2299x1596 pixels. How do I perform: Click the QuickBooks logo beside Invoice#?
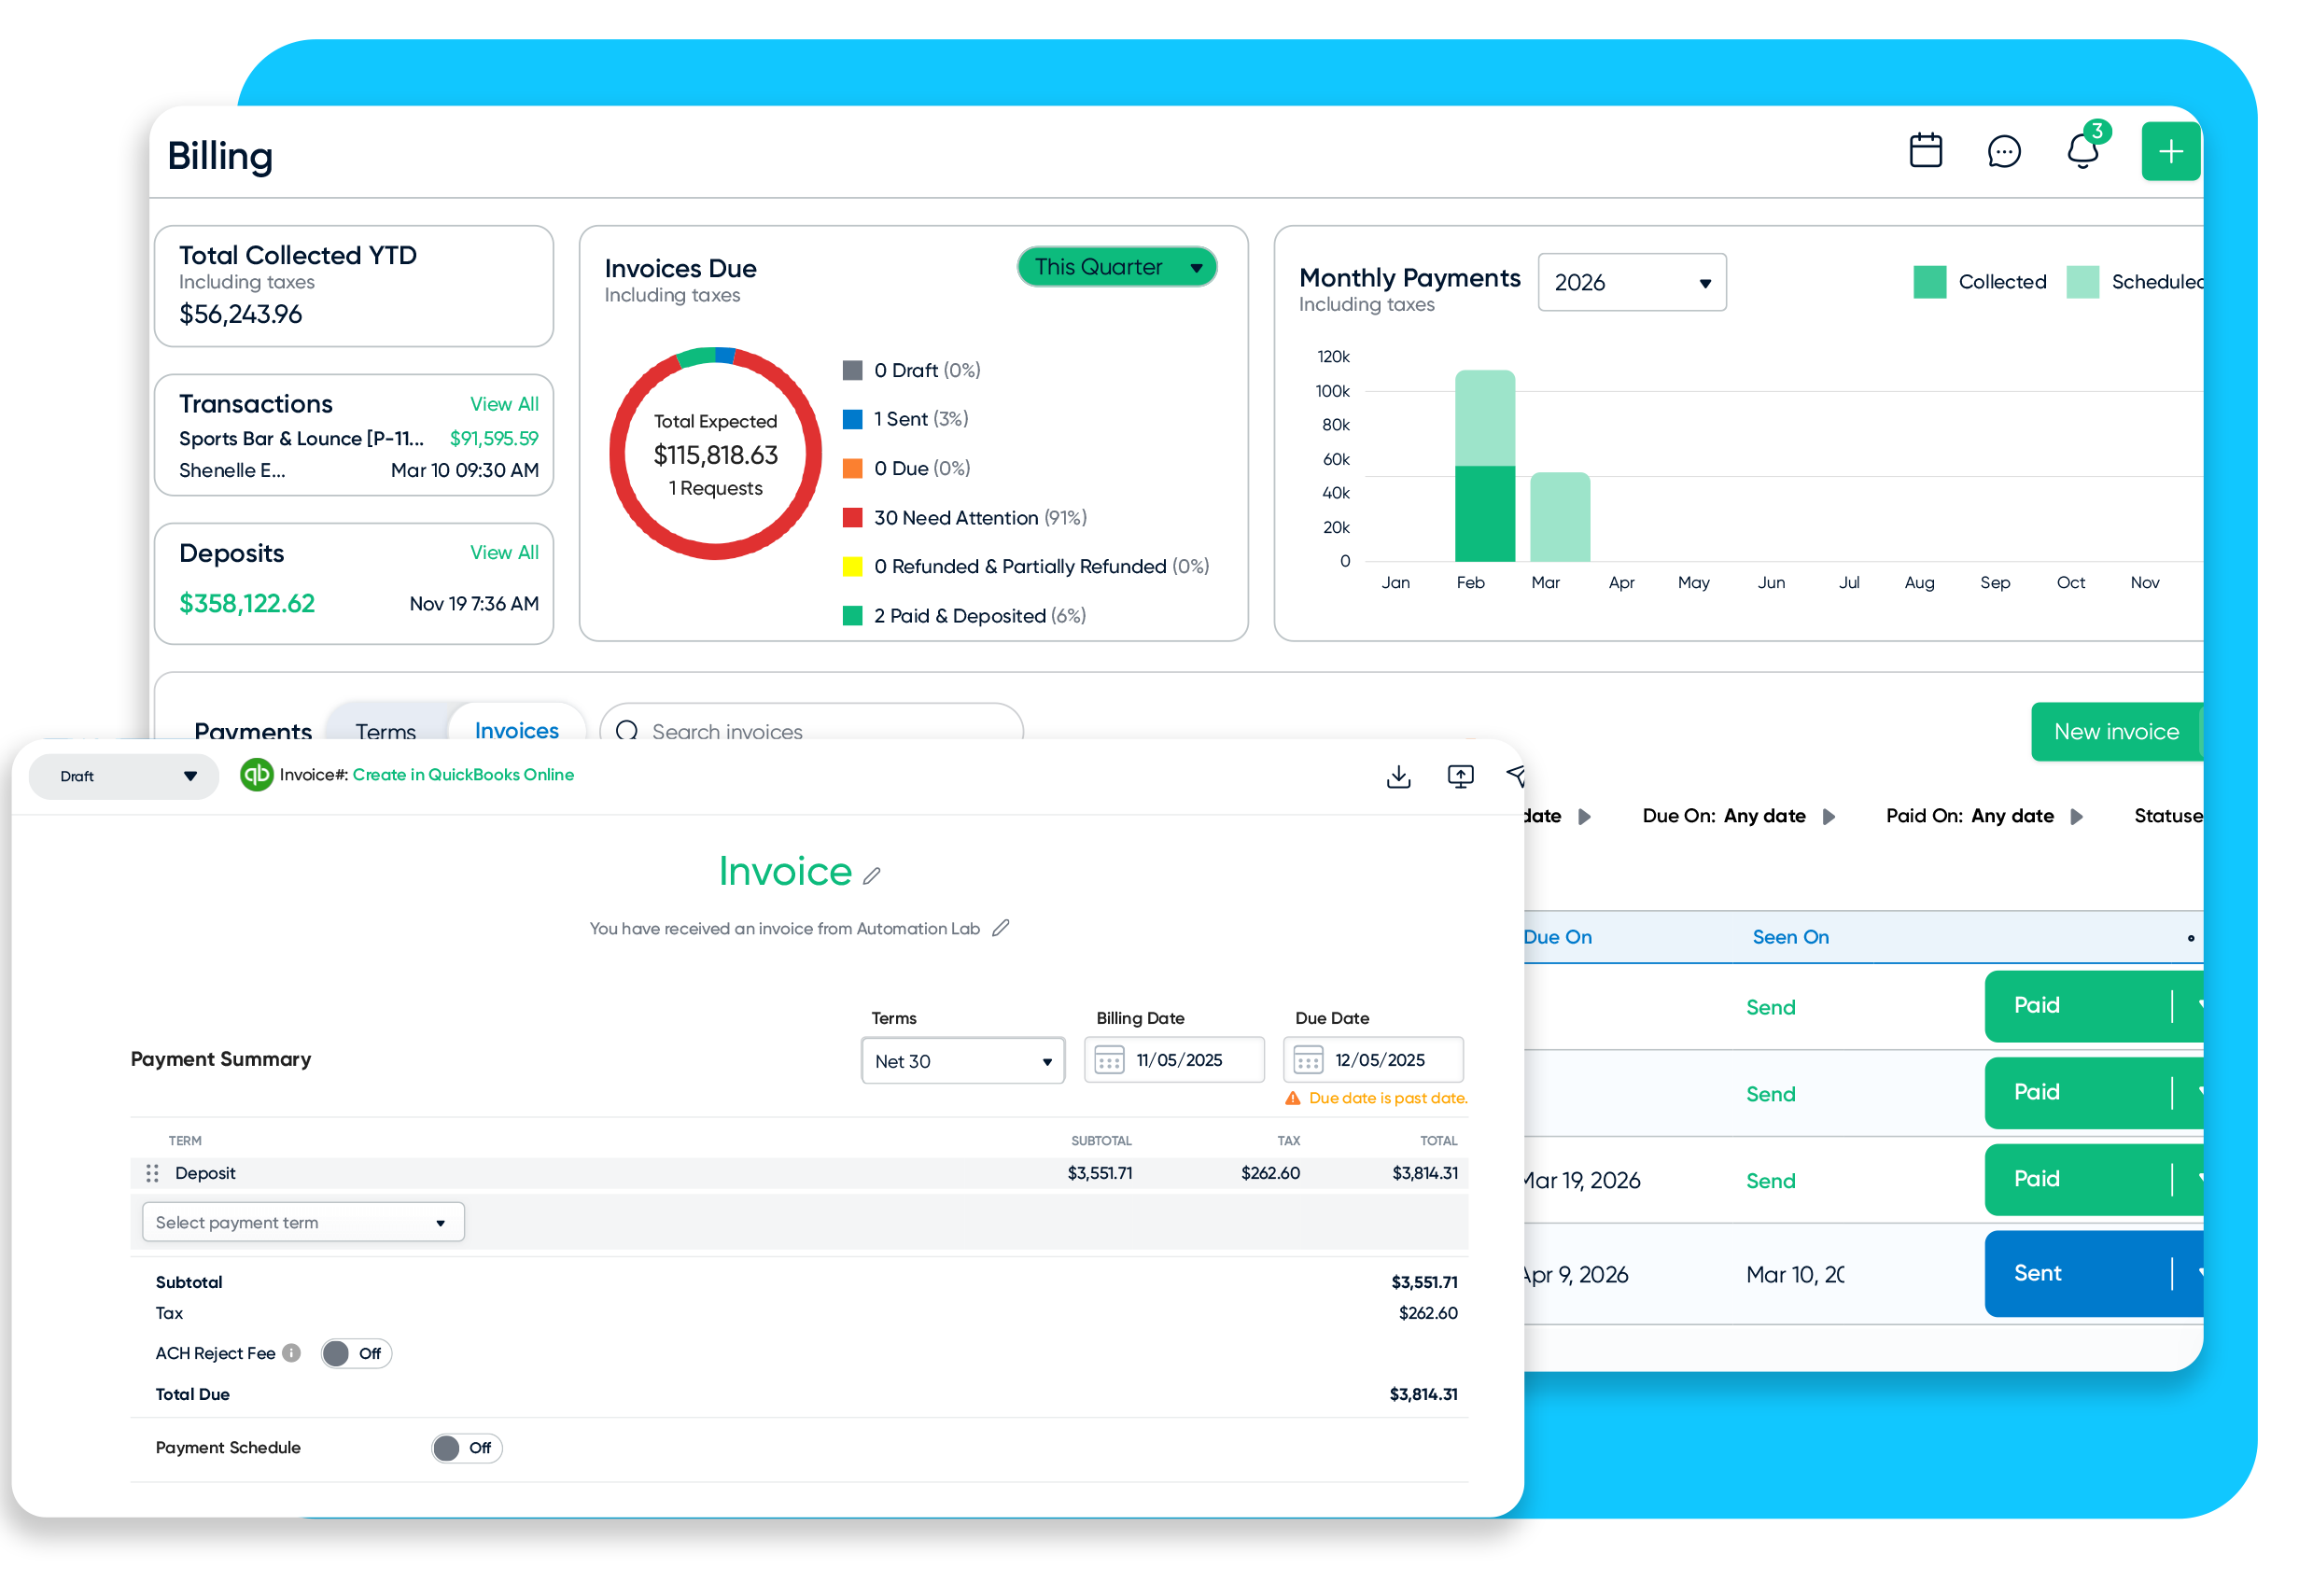tap(256, 774)
